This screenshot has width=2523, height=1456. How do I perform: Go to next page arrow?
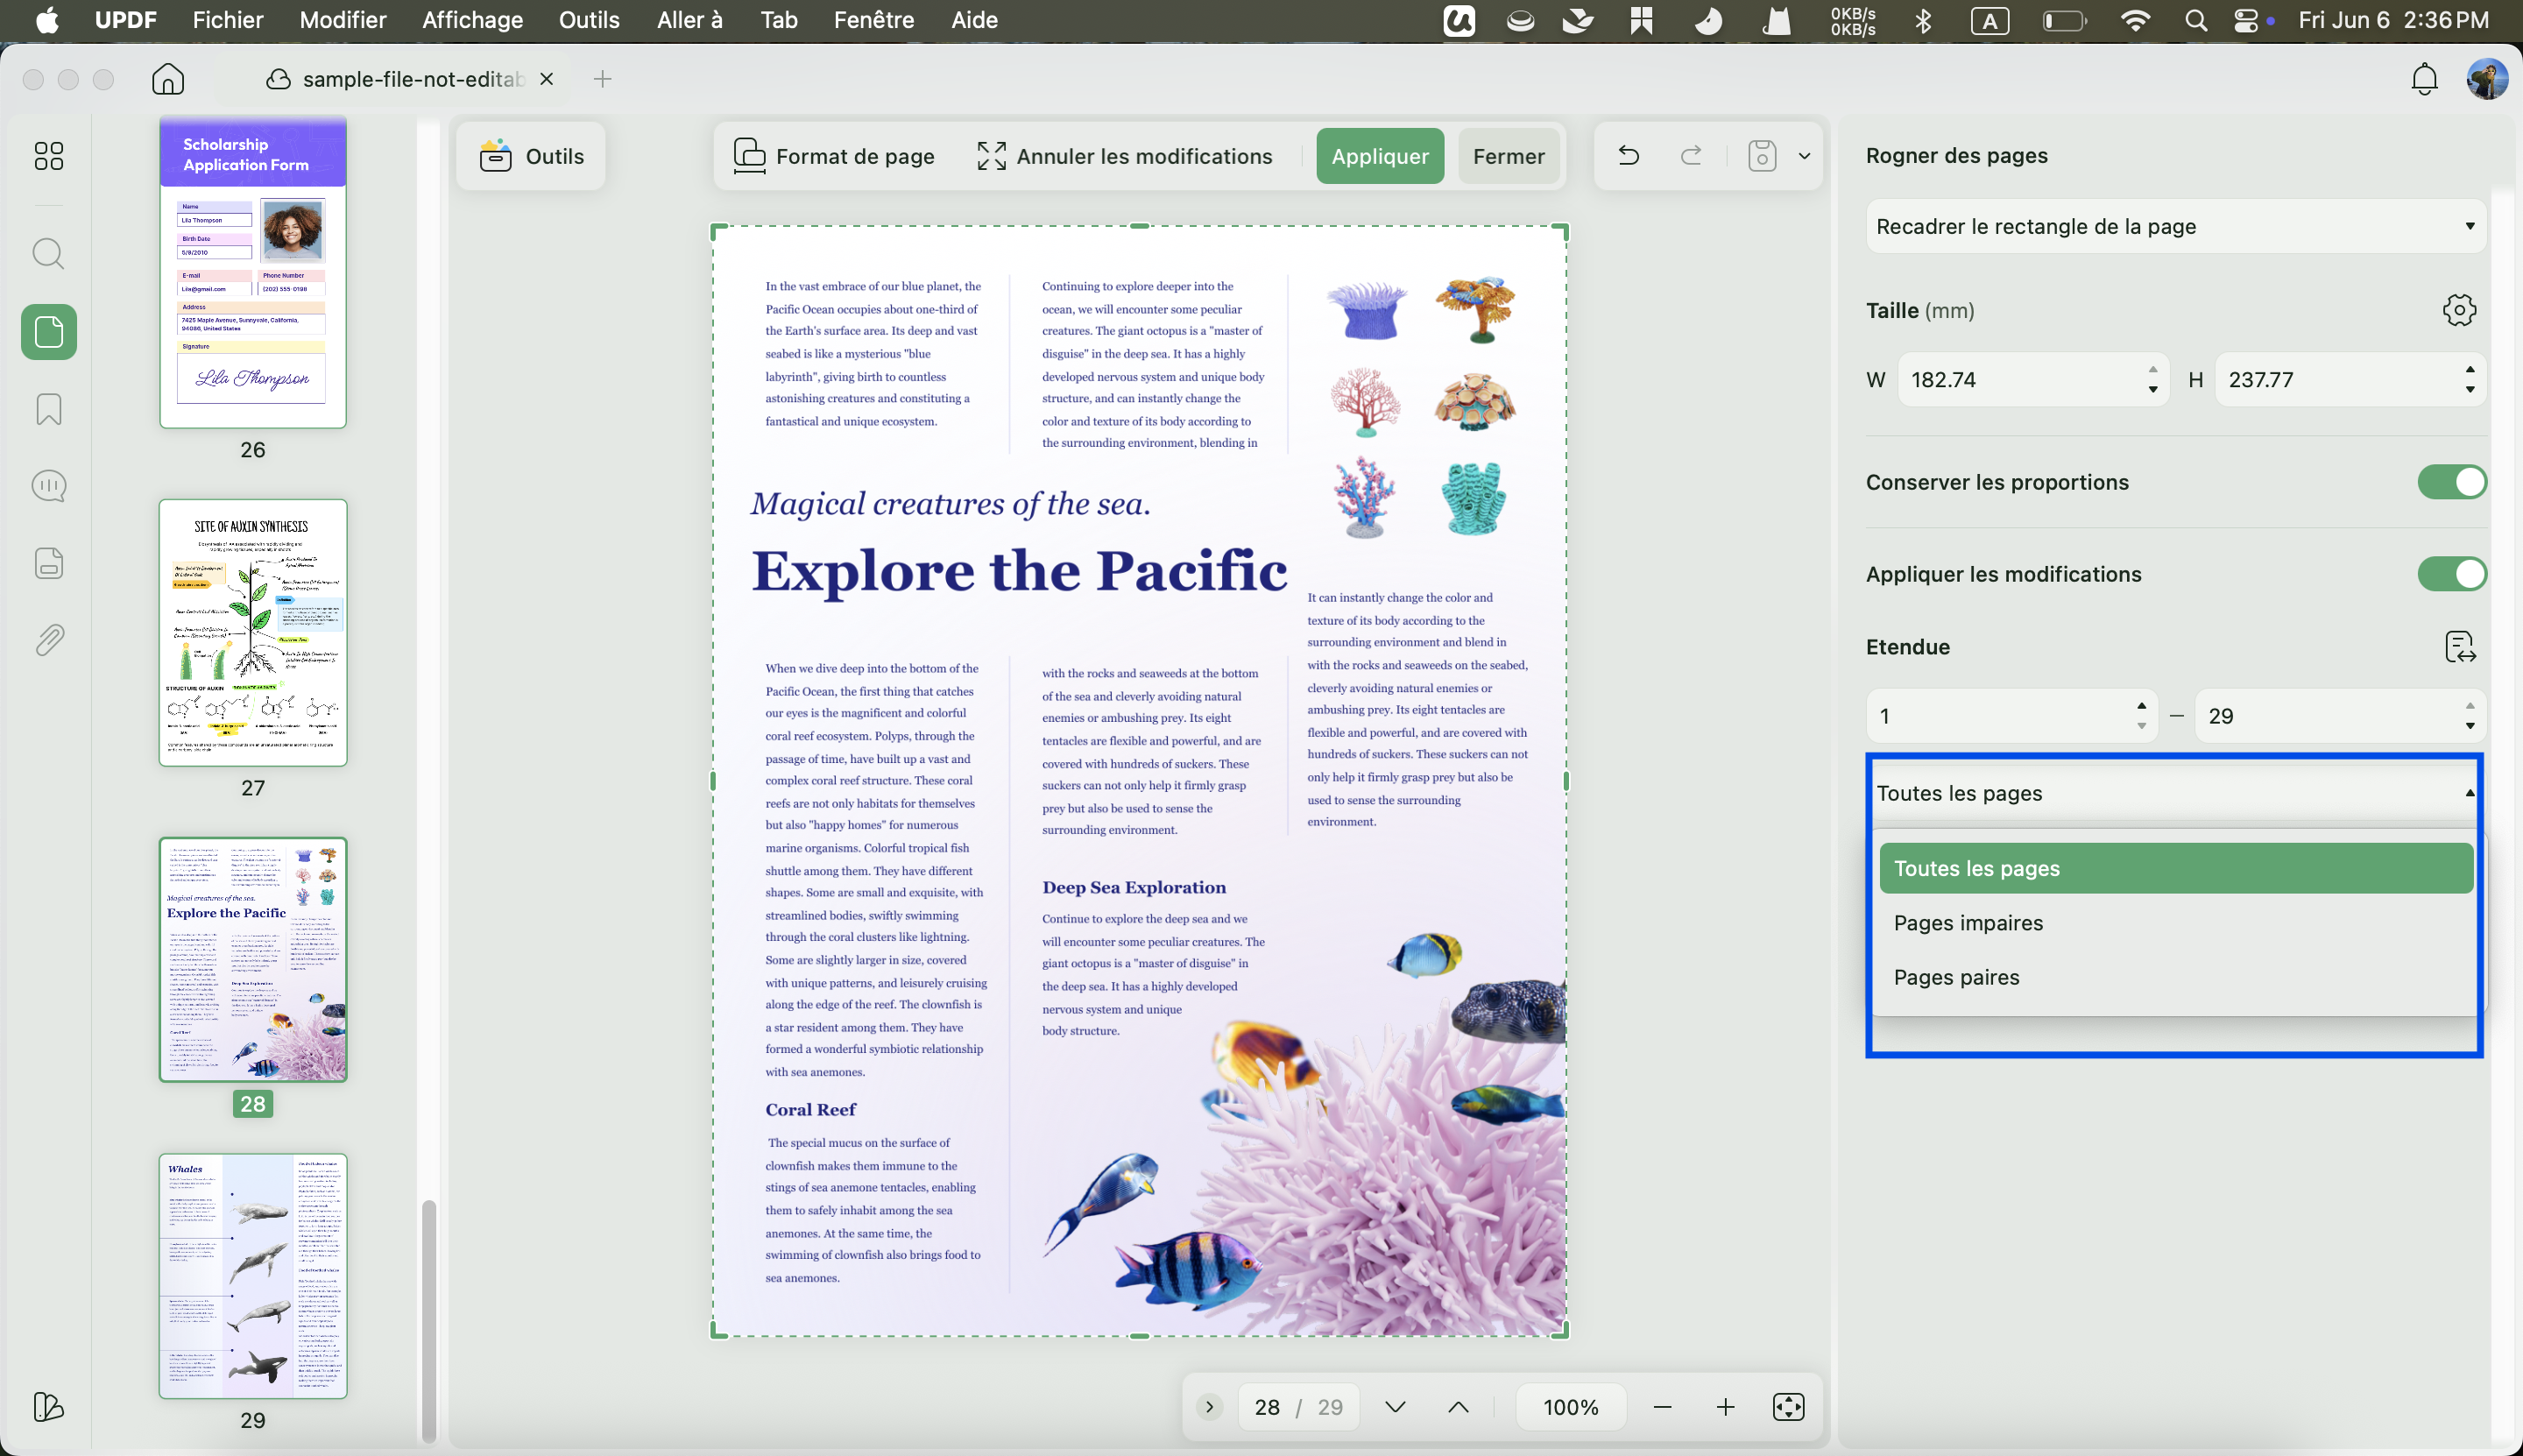point(1395,1407)
